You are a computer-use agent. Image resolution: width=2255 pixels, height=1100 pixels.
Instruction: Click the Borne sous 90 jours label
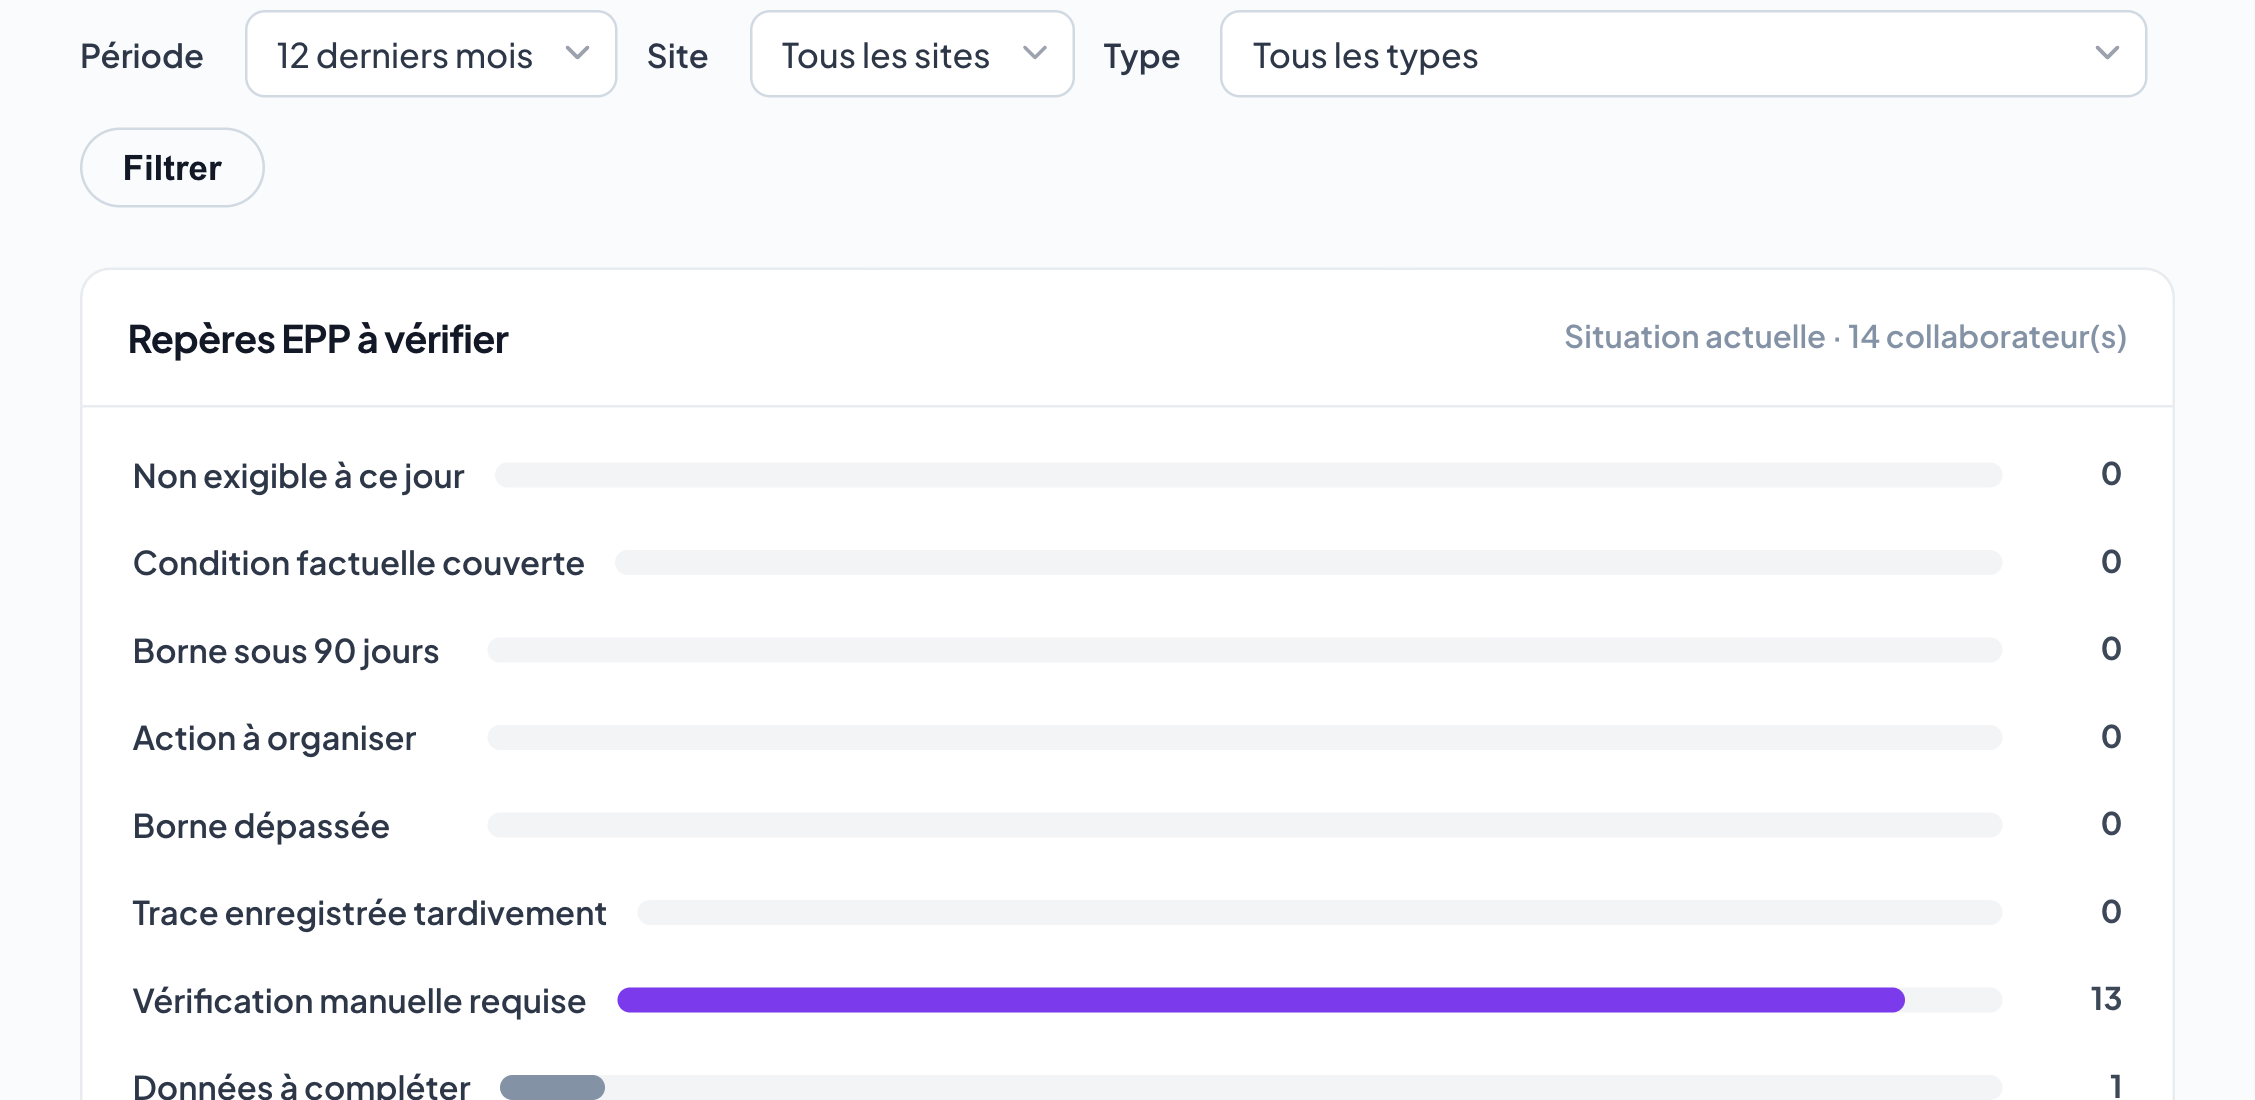click(x=286, y=651)
